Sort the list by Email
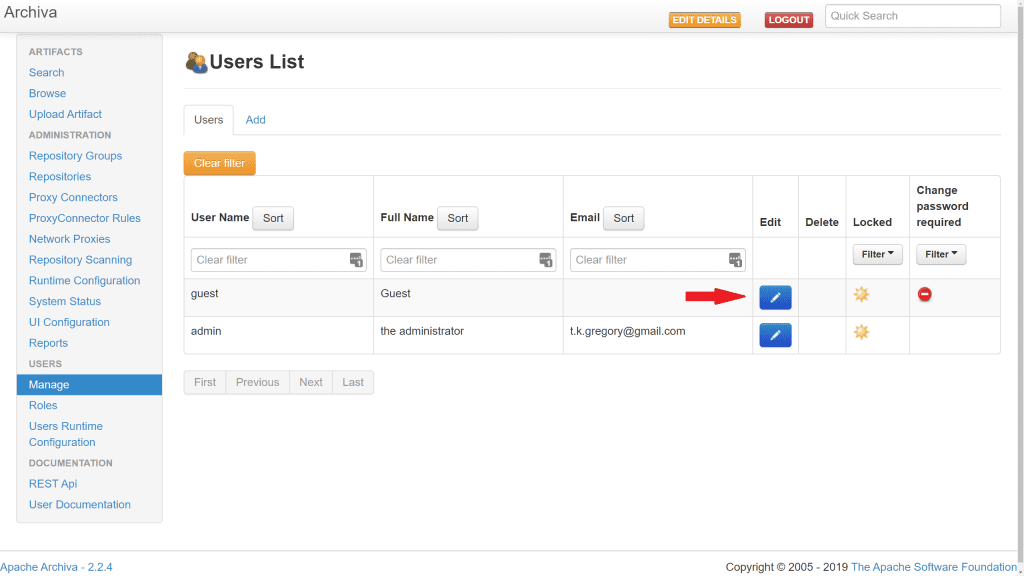 click(x=623, y=218)
